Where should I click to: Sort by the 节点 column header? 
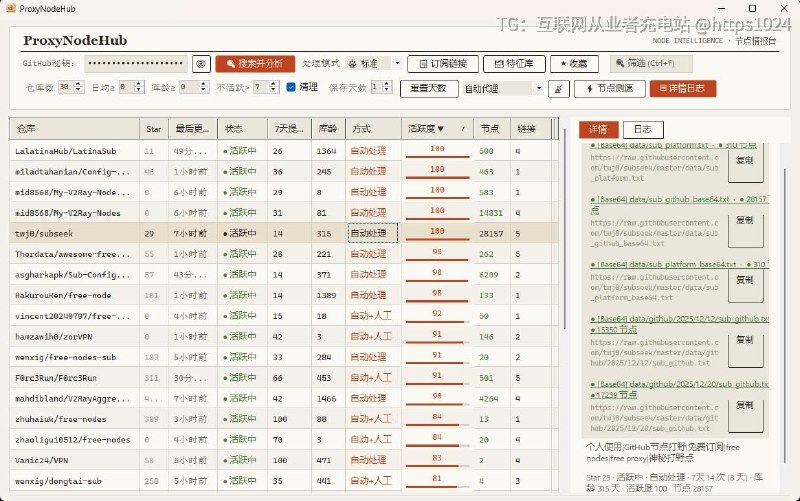coord(492,129)
